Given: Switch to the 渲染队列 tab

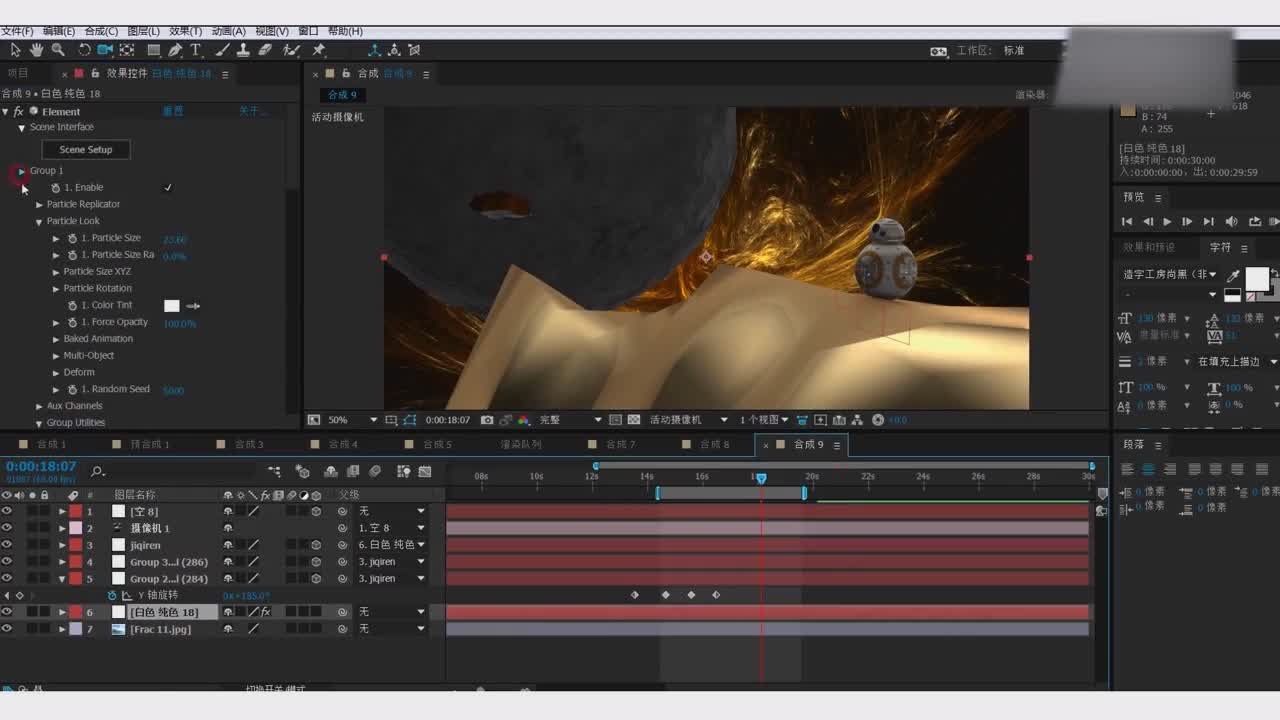Looking at the screenshot, I should coord(521,444).
